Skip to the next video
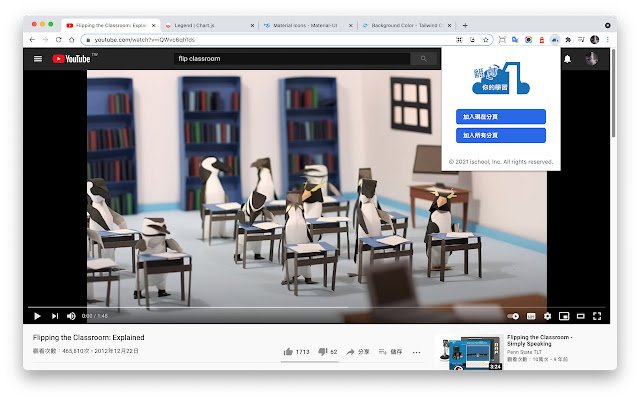 [55, 316]
